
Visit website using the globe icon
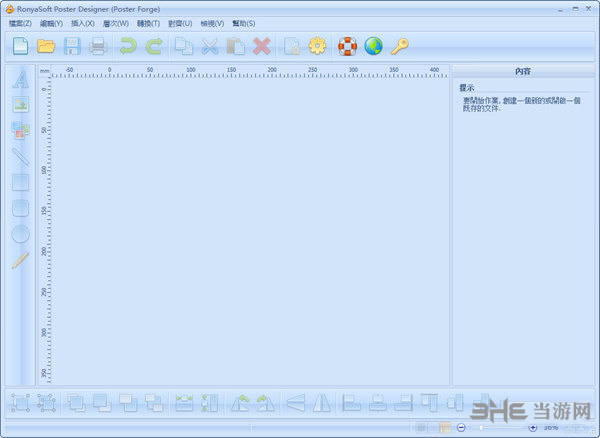coord(373,46)
